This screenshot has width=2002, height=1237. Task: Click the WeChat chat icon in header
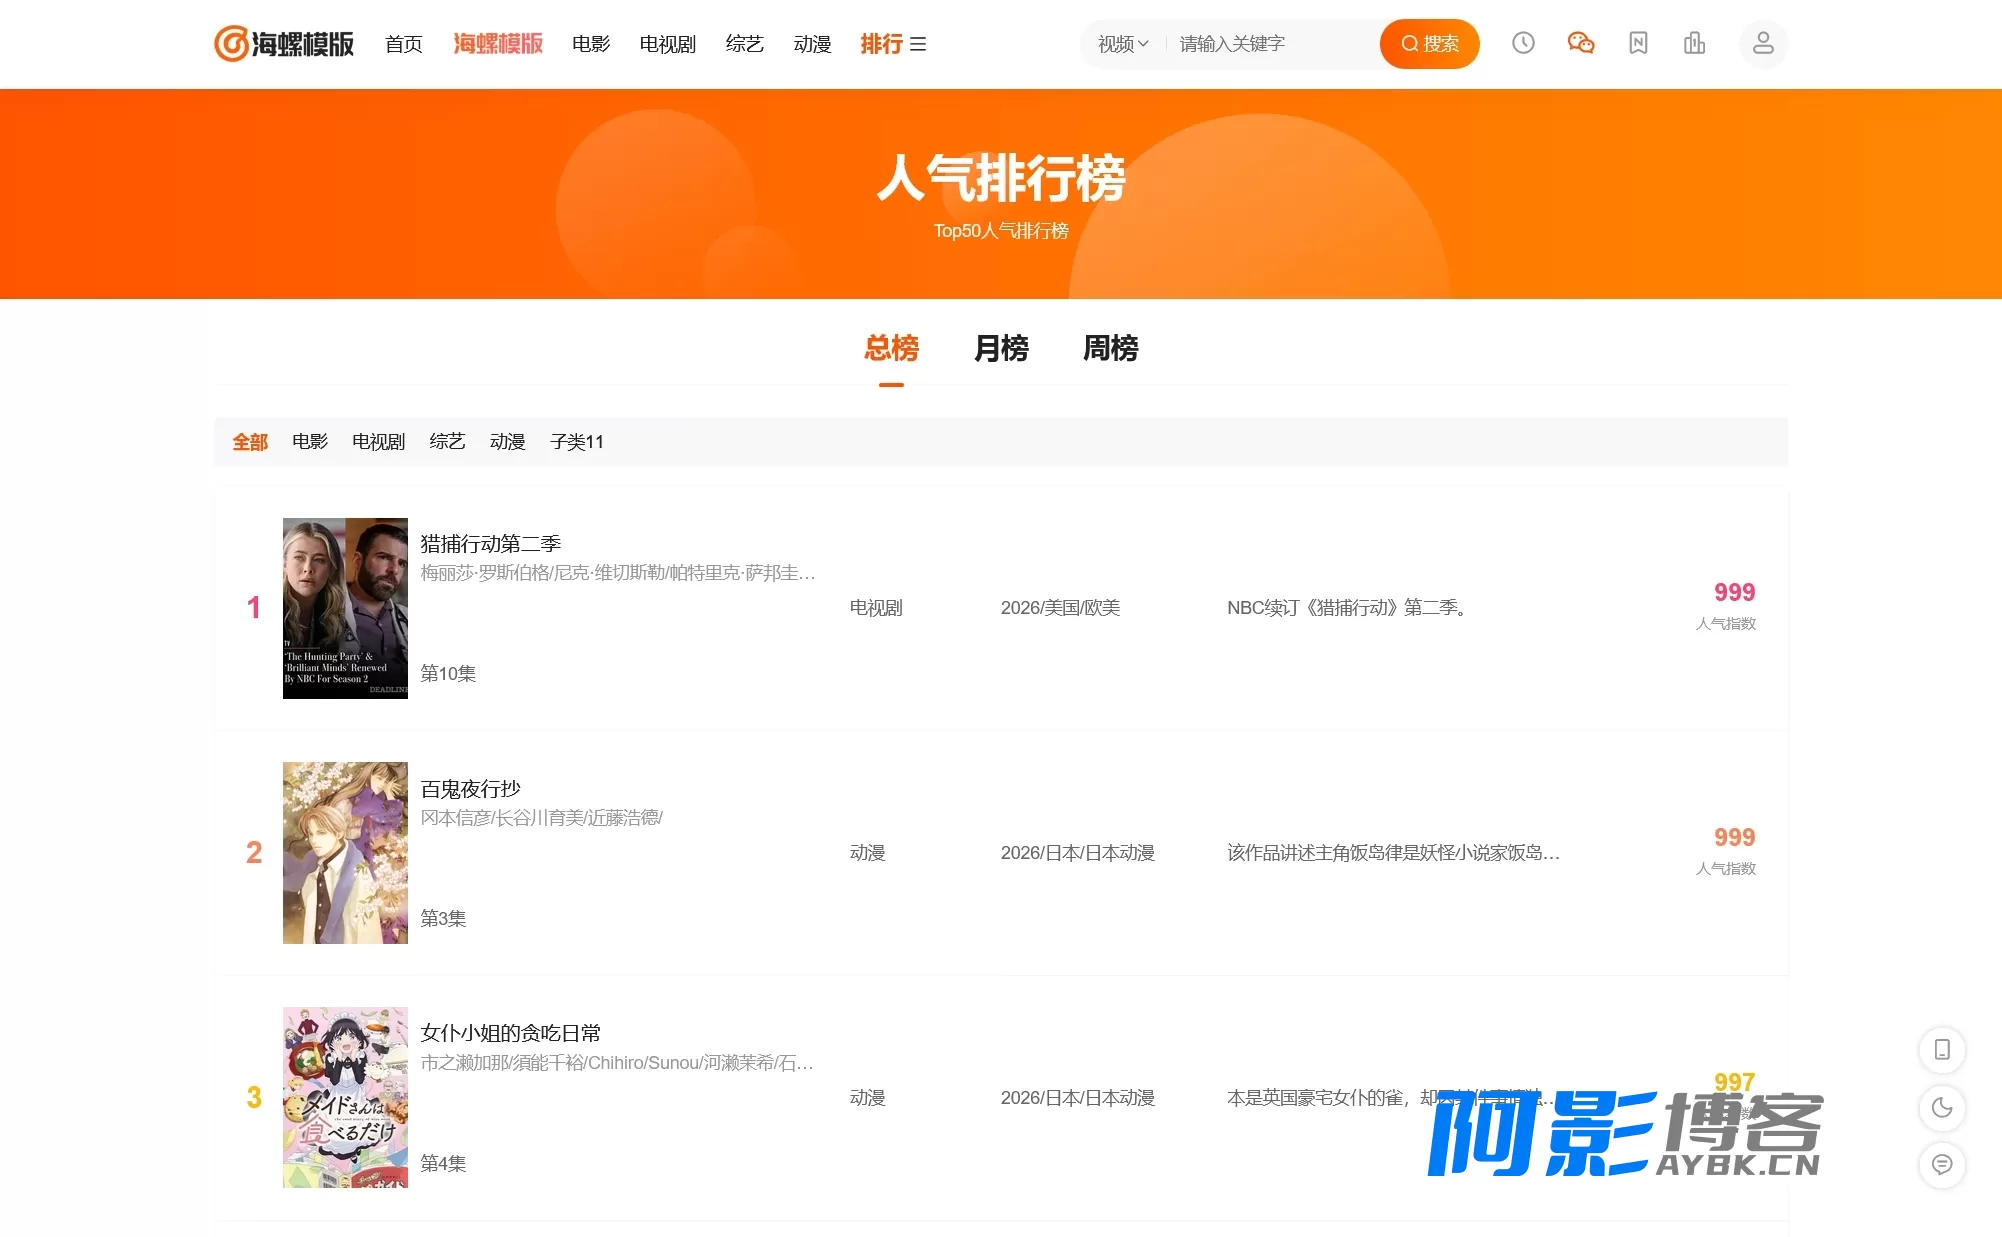click(x=1580, y=43)
